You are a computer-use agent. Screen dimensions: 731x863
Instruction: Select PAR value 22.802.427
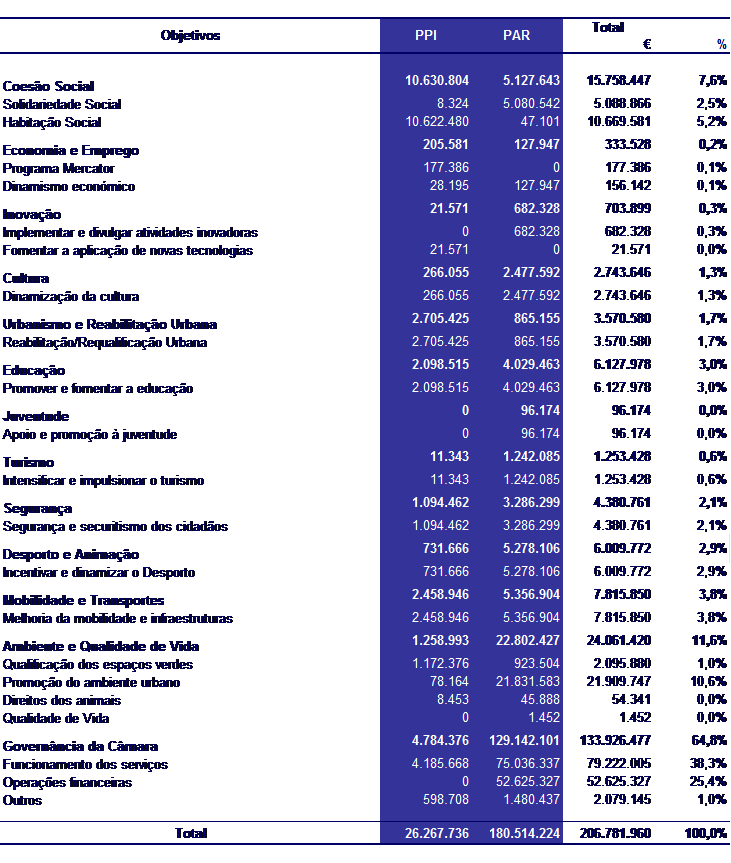(x=528, y=641)
